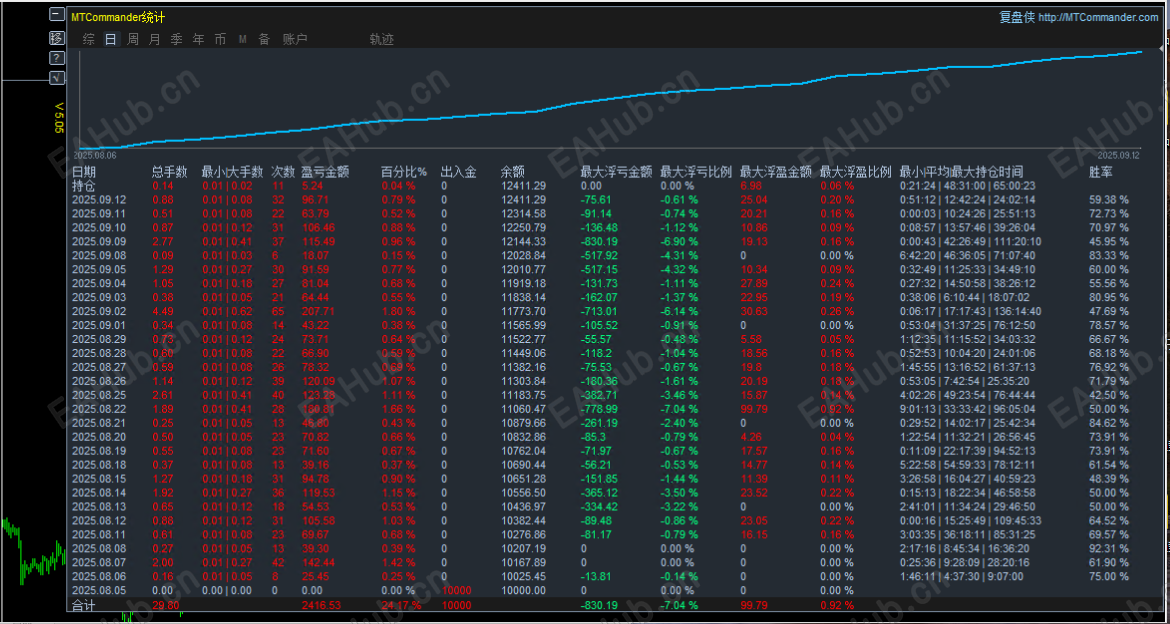
Task: Select the 2025.08.22 date row
Action: 99,409
